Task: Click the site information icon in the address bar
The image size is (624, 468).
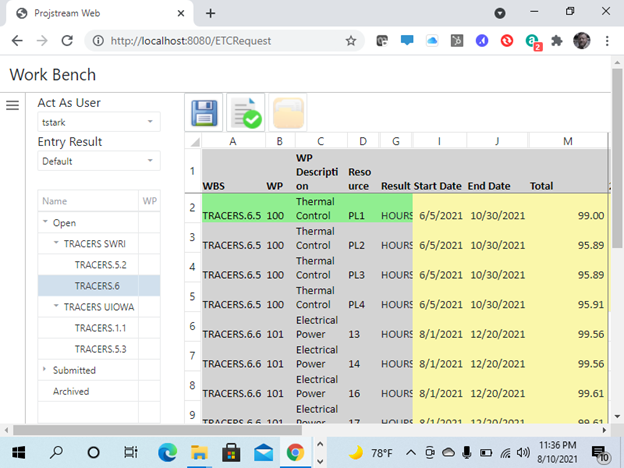Action: click(98, 41)
